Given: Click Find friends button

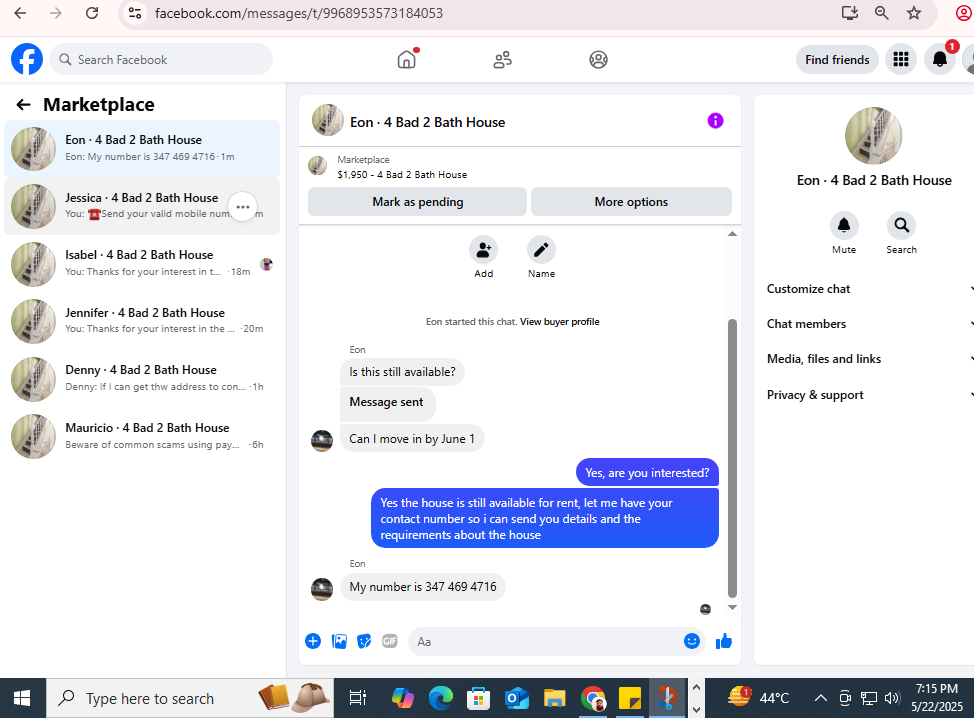Looking at the screenshot, I should click(x=837, y=60).
